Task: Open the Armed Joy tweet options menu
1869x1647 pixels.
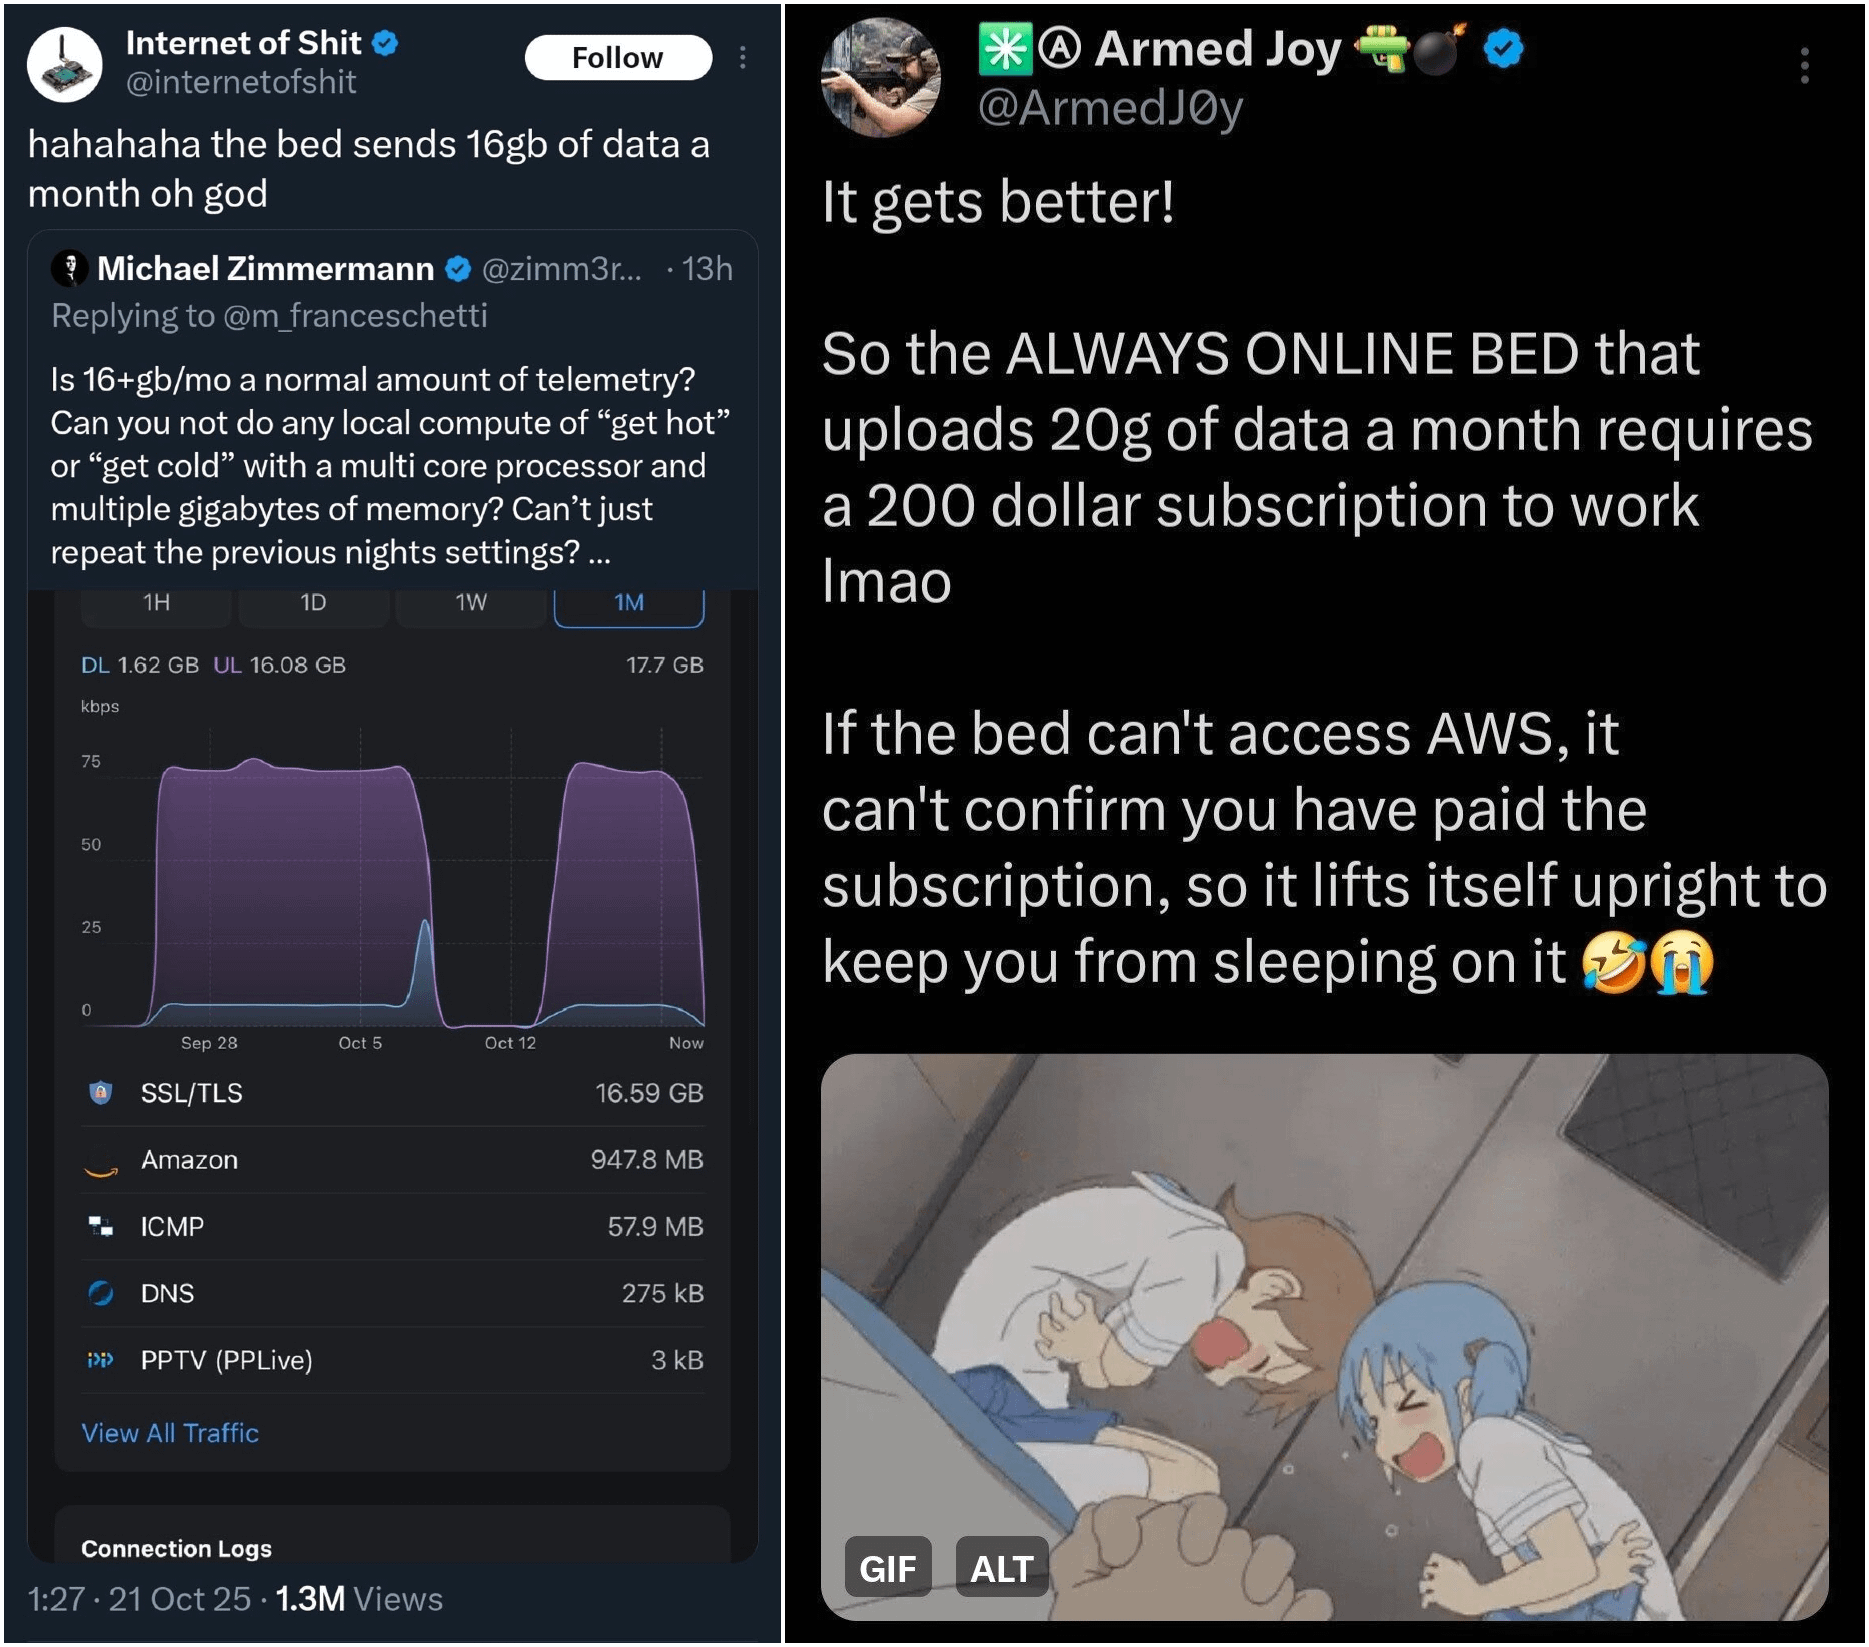Action: point(1804,66)
